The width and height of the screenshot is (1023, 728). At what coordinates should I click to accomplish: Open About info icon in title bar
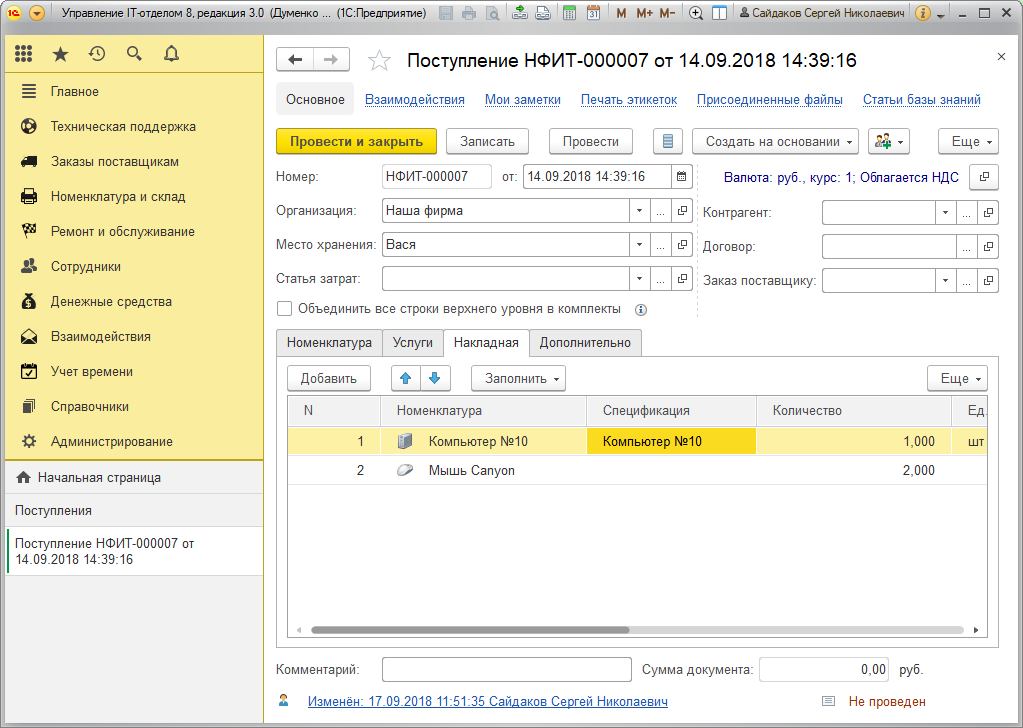(x=922, y=13)
